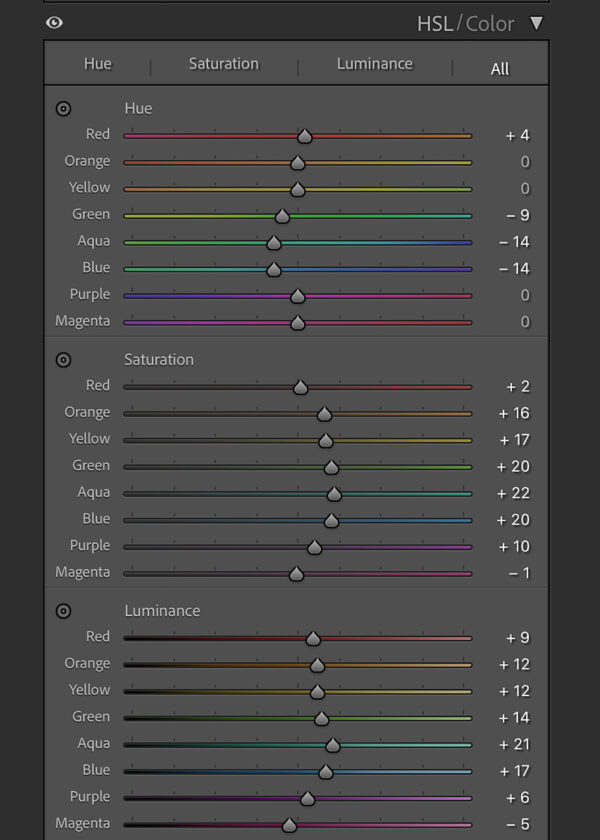Image resolution: width=600 pixels, height=840 pixels.
Task: Click the Luminance Aqua slider handle
Action: (333, 745)
